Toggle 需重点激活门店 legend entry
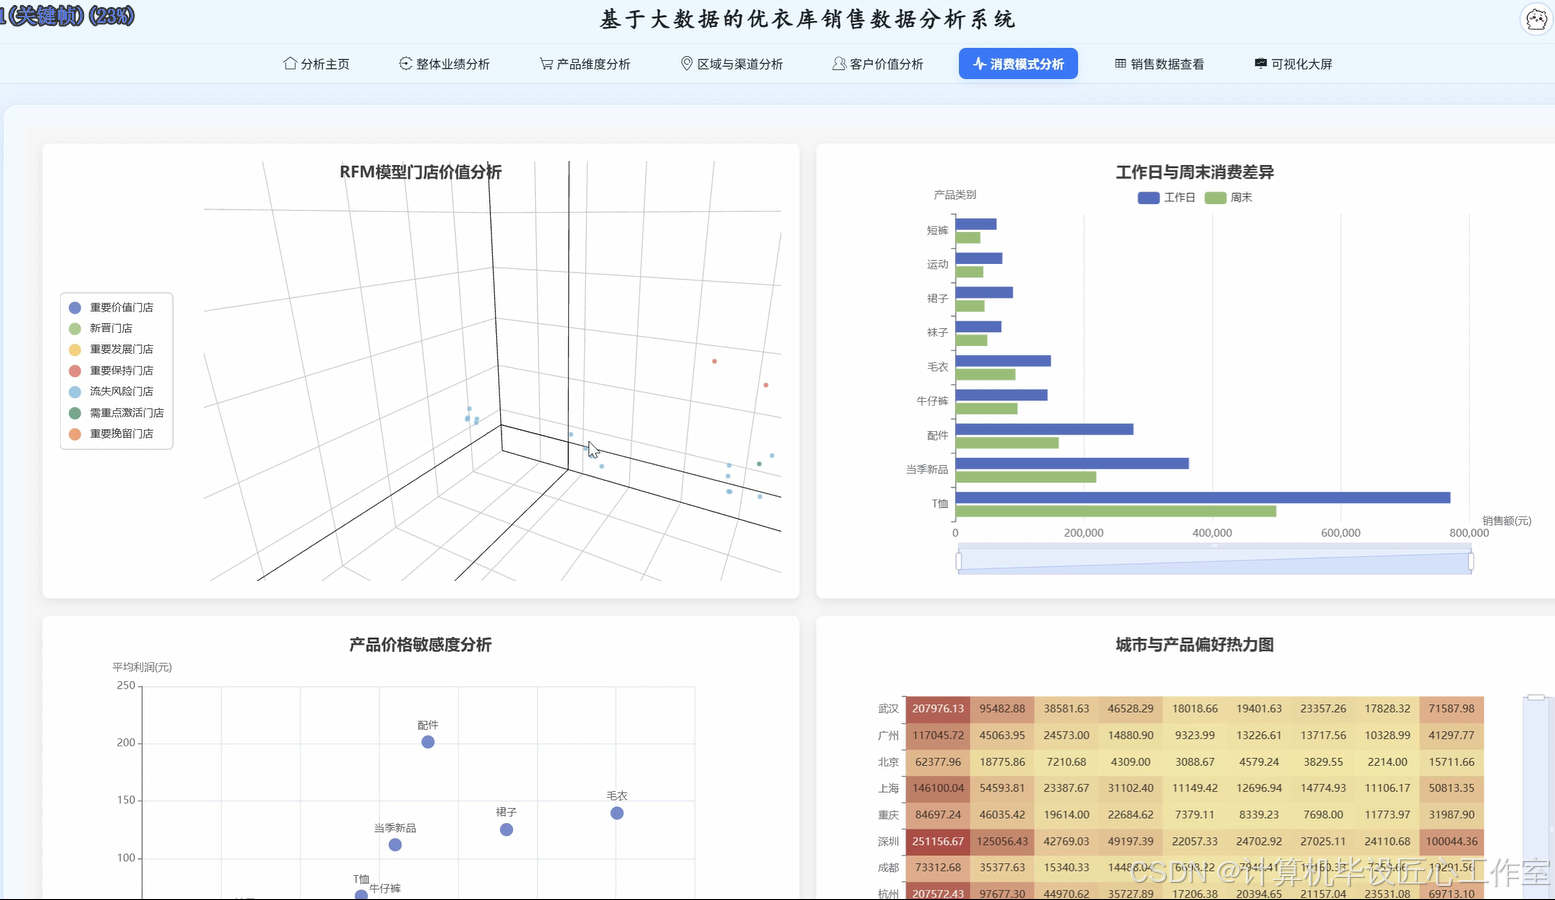 click(116, 413)
